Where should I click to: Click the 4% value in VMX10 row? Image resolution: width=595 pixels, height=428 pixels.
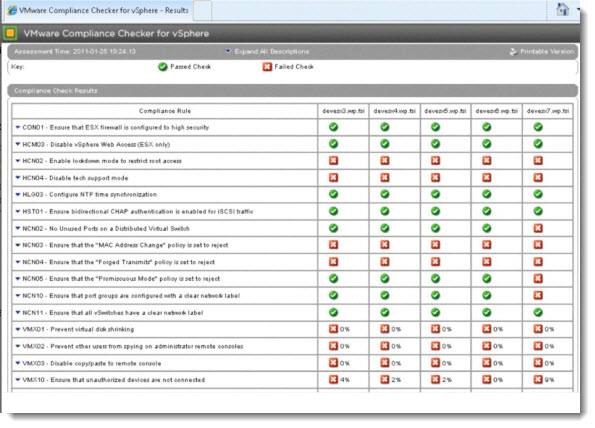345,380
